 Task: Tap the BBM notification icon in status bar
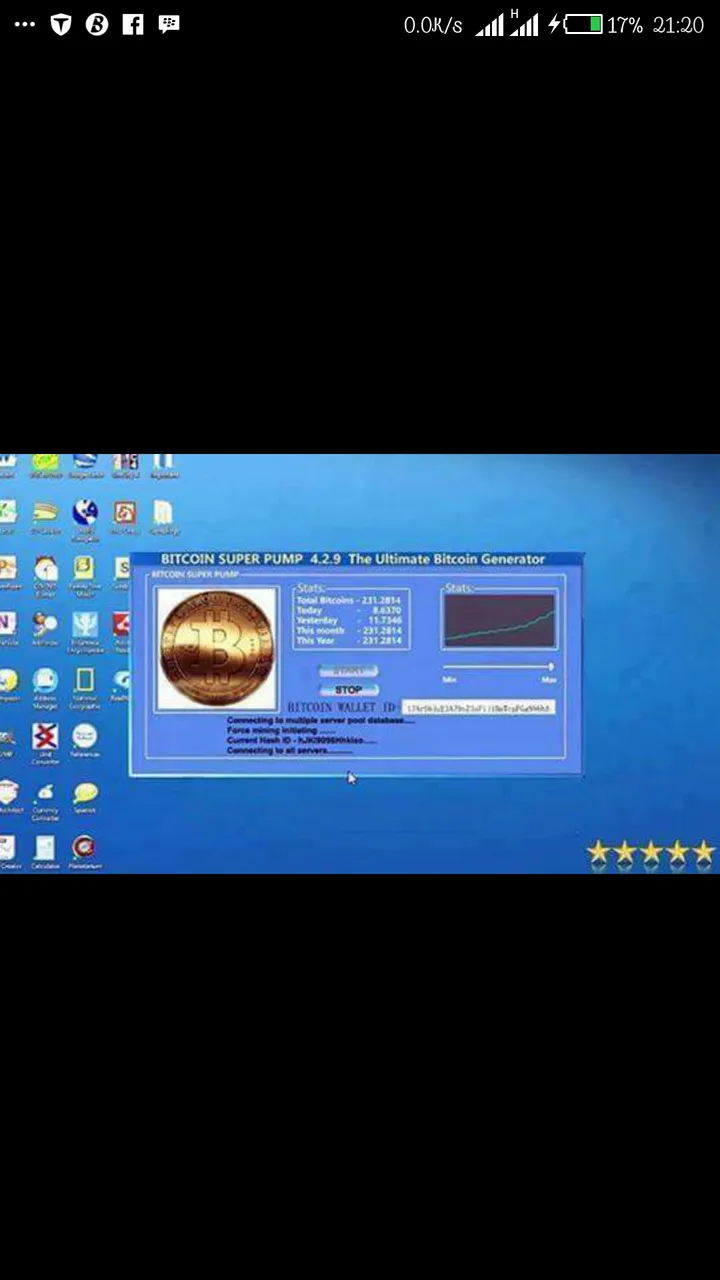(x=169, y=25)
